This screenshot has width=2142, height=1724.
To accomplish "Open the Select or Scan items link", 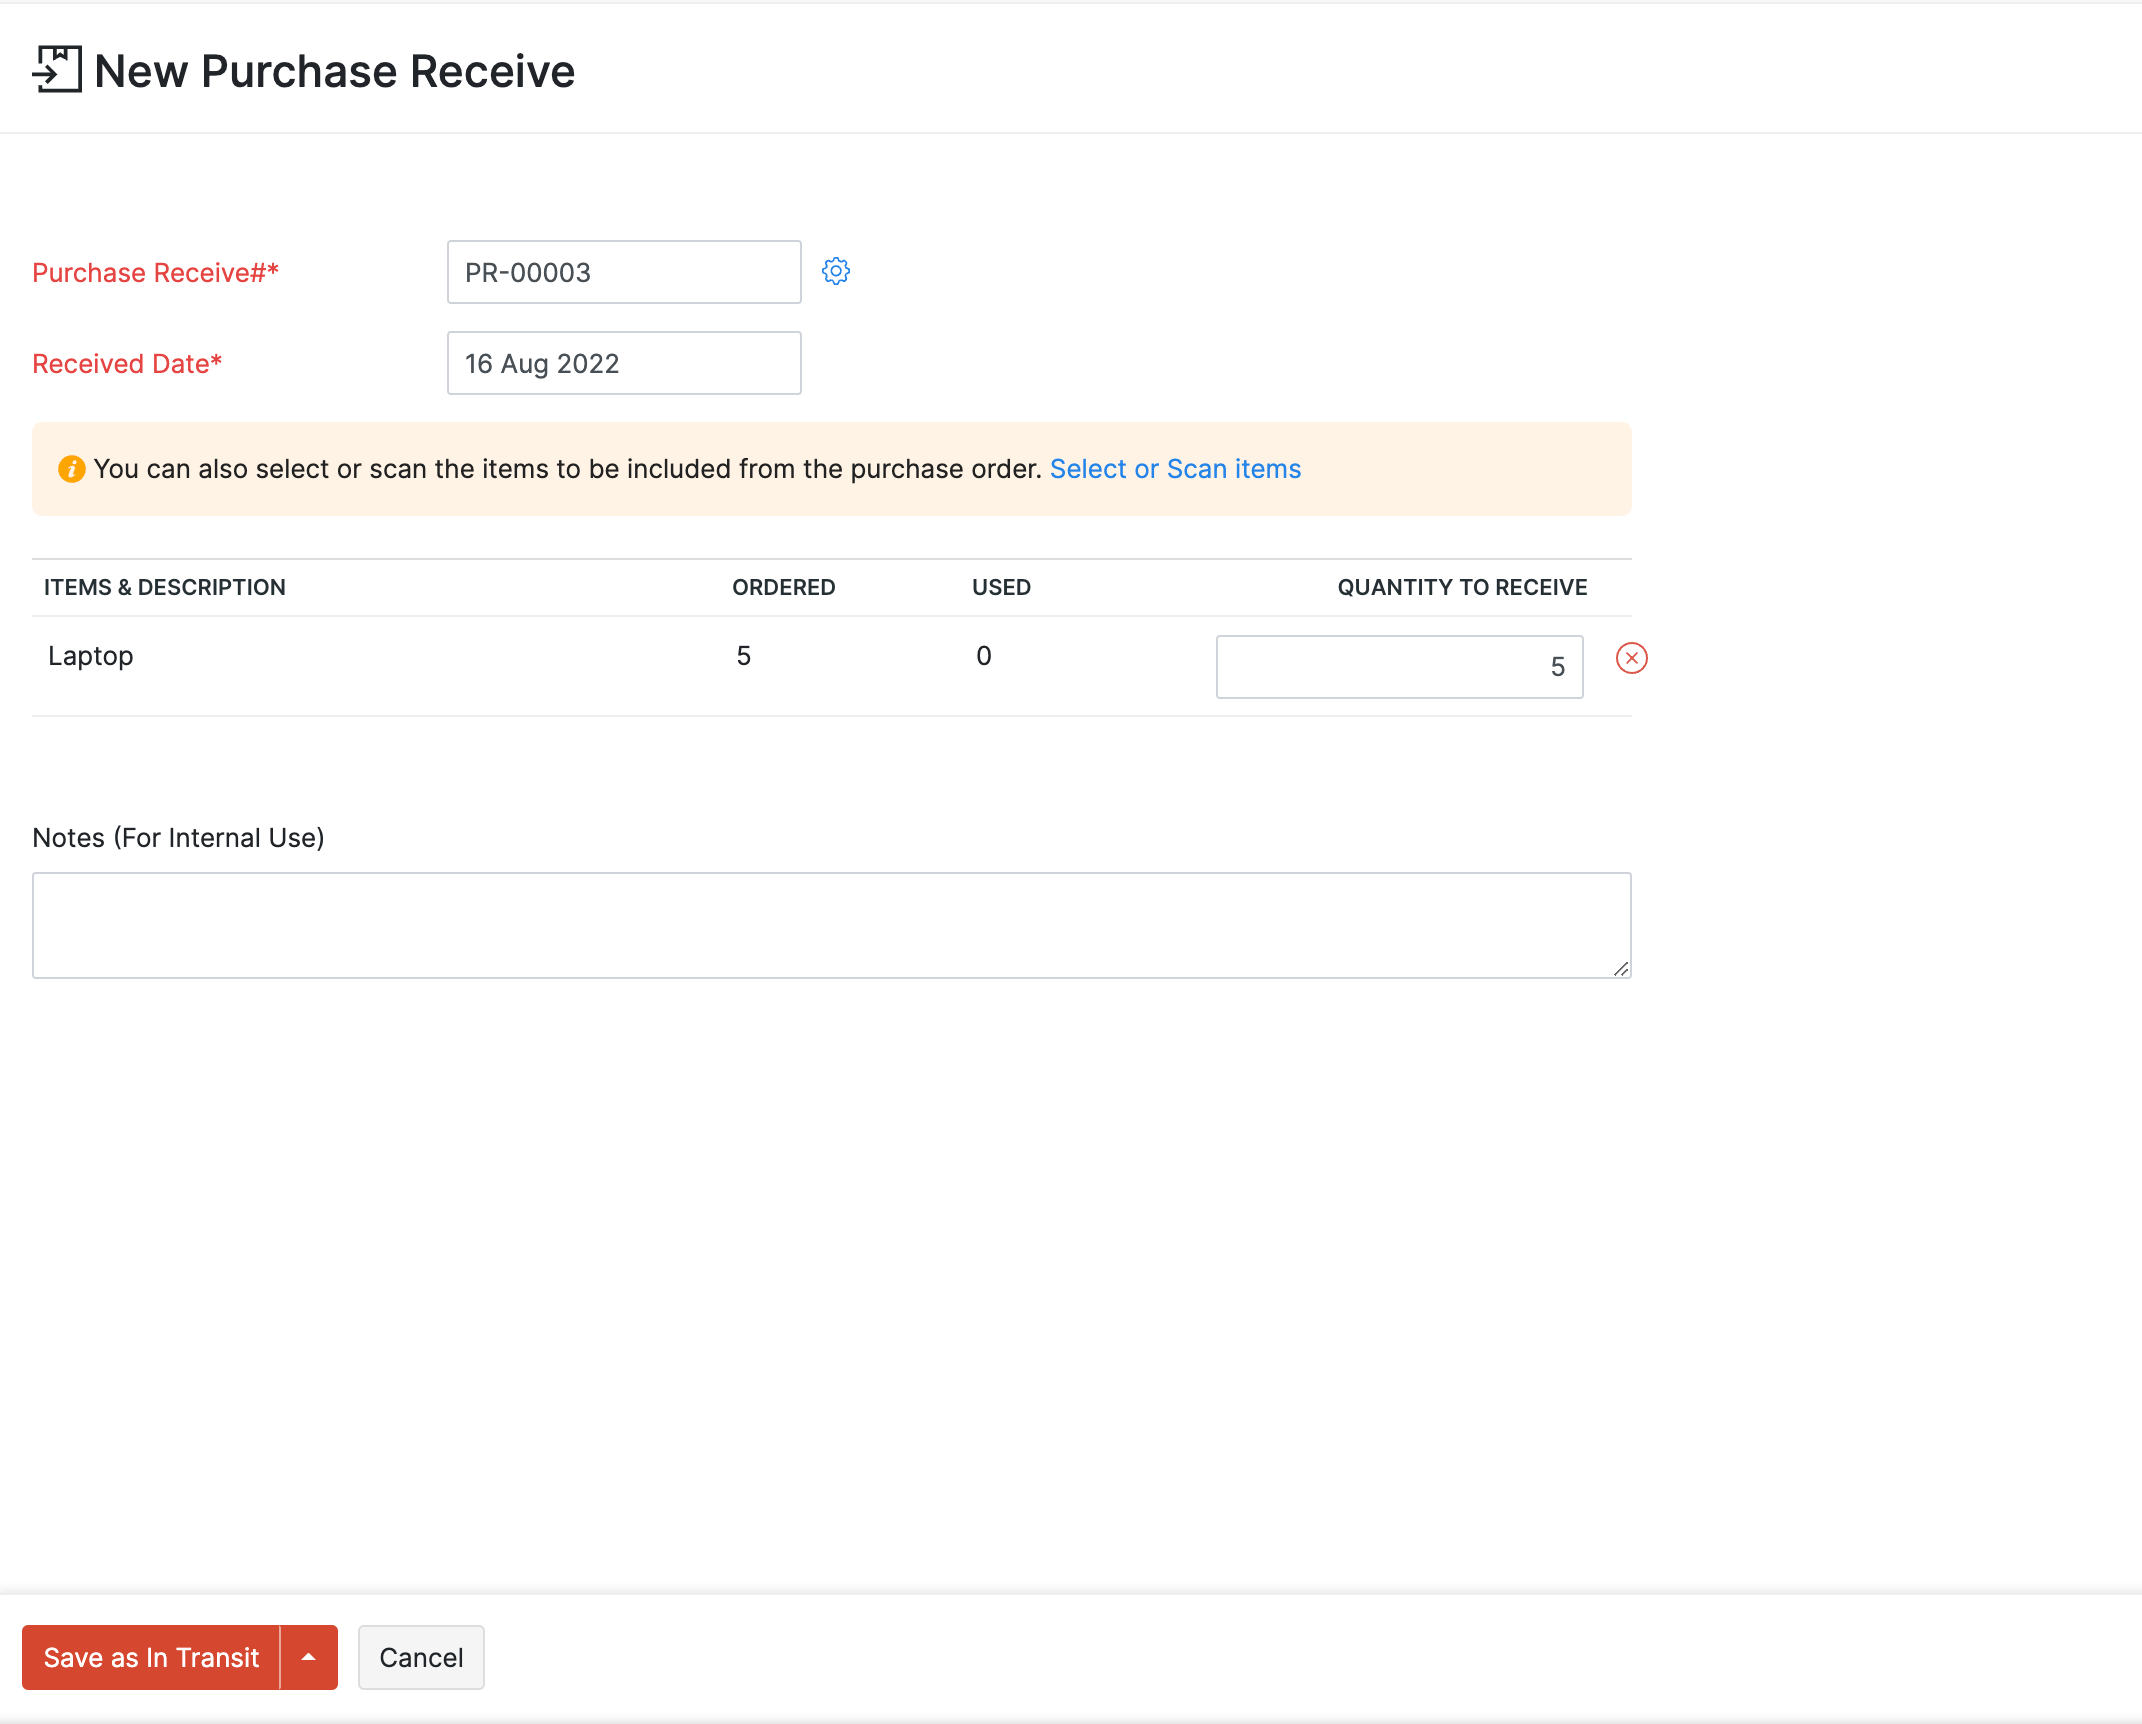I will click(1175, 469).
